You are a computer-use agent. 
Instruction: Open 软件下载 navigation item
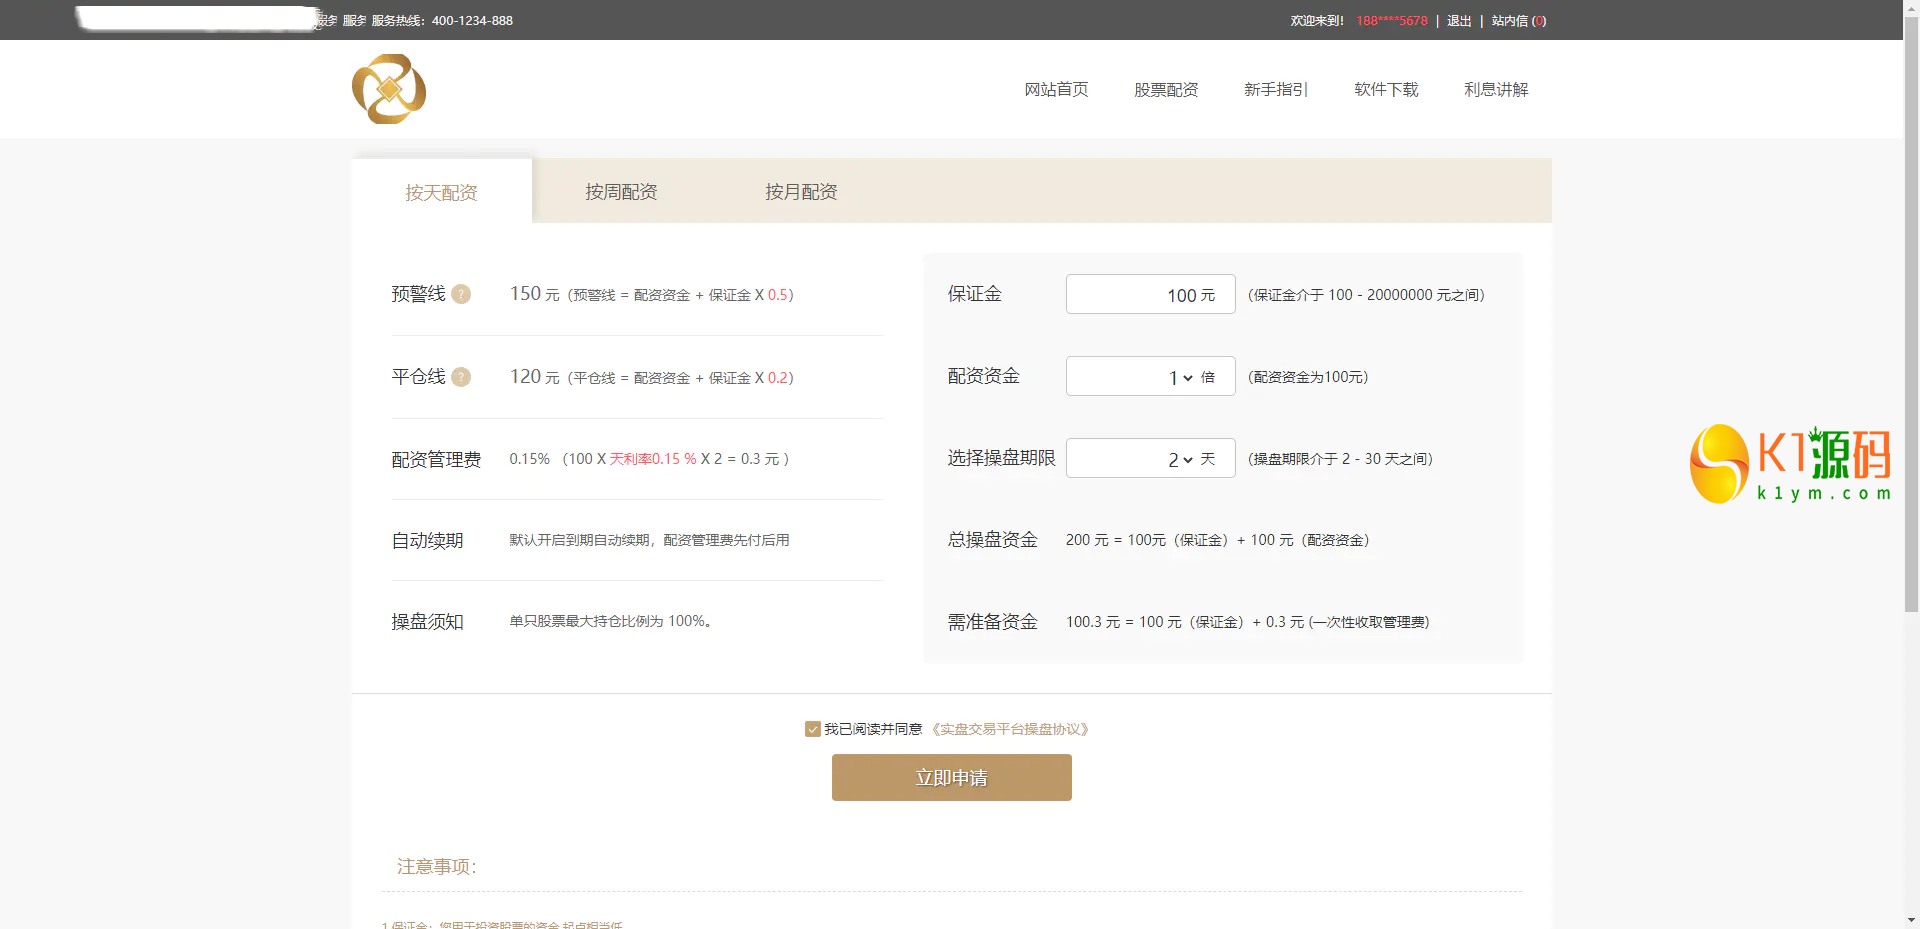coord(1386,89)
